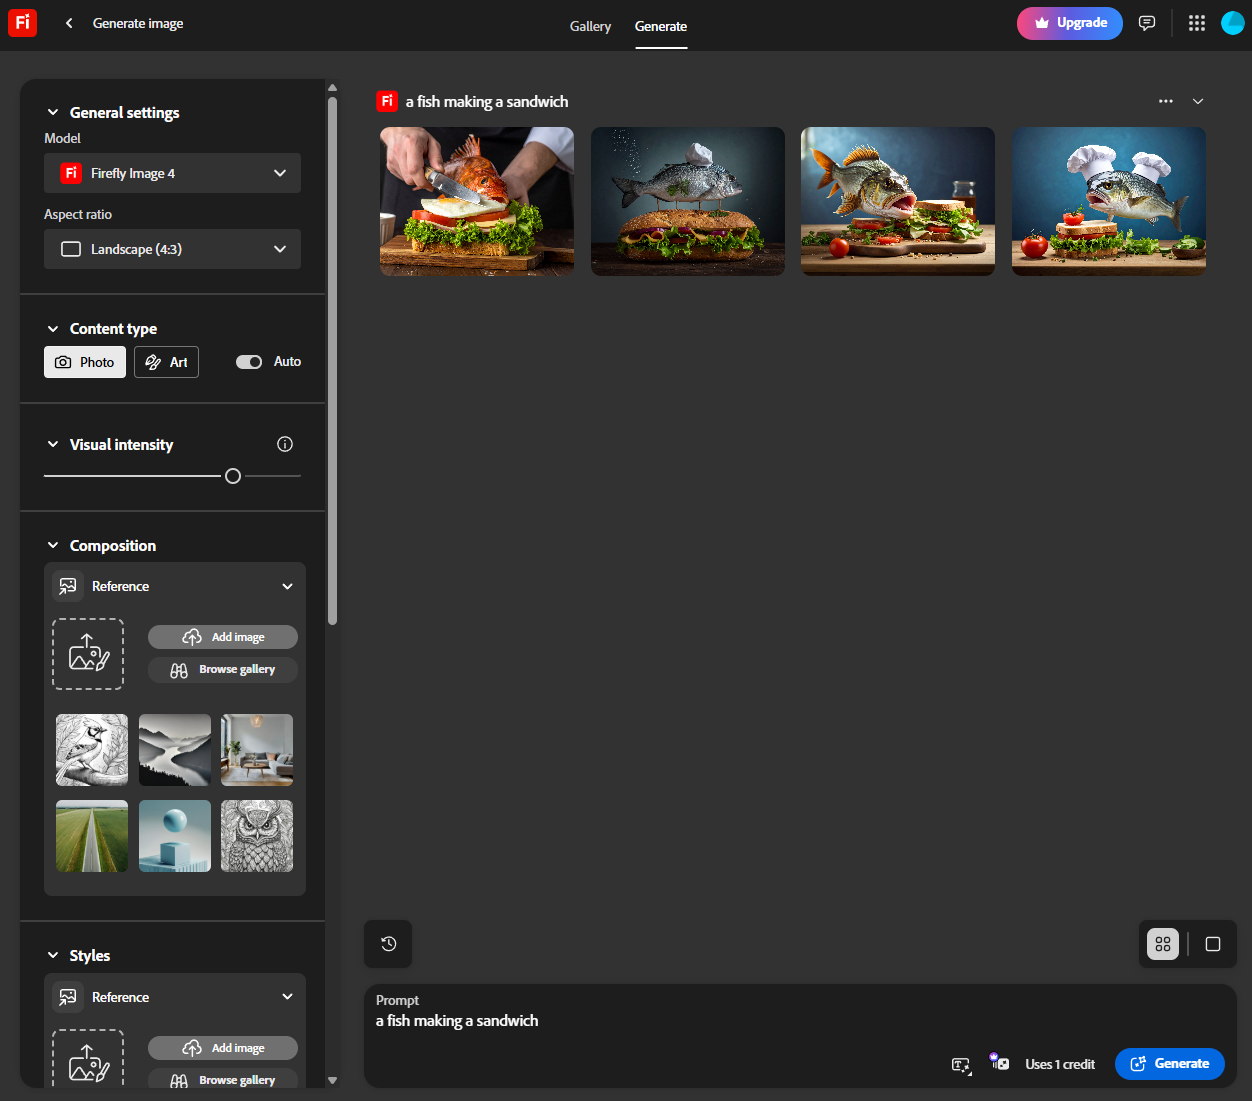Viewport: 1252px width, 1101px height.
Task: Click the Generate tab at the top
Action: [660, 27]
